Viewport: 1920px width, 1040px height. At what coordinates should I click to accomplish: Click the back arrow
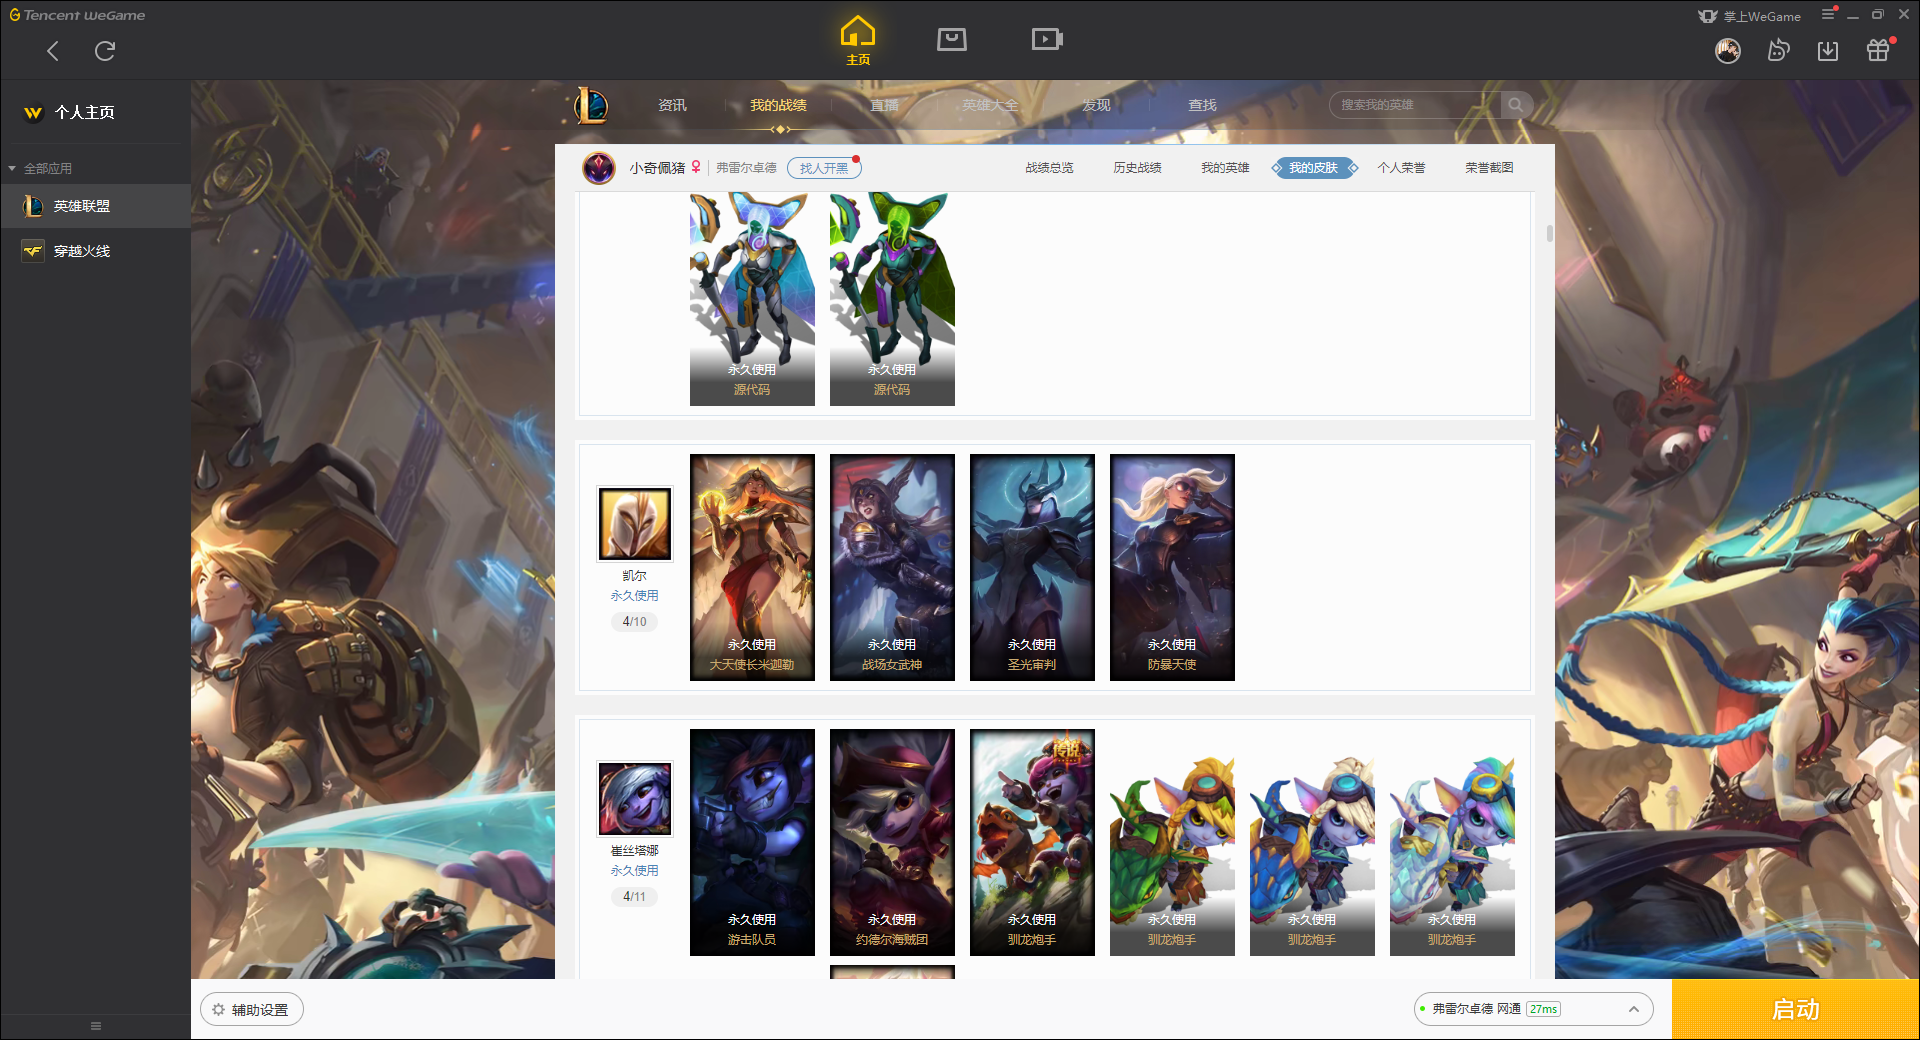[53, 51]
